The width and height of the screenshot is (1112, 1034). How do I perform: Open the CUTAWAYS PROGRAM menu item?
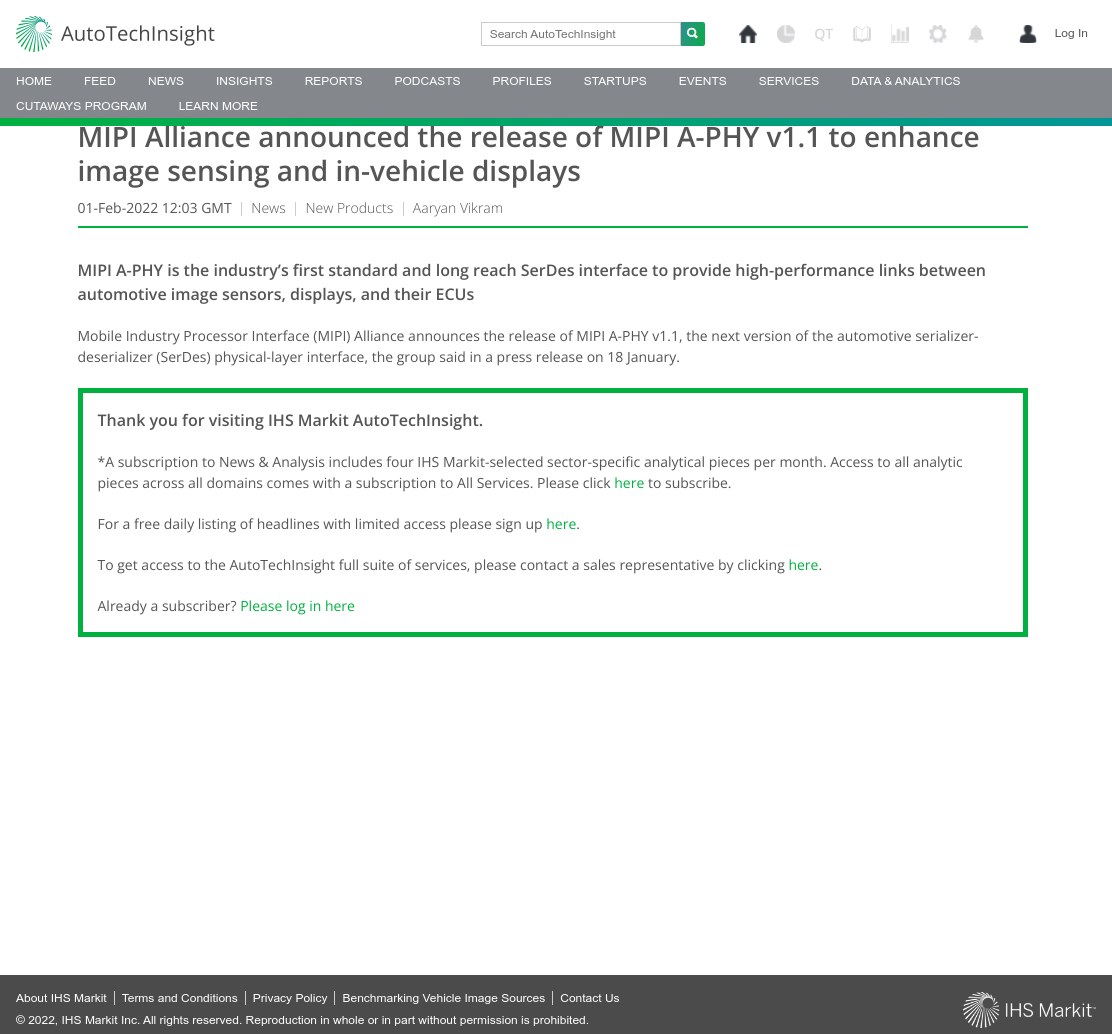(82, 106)
